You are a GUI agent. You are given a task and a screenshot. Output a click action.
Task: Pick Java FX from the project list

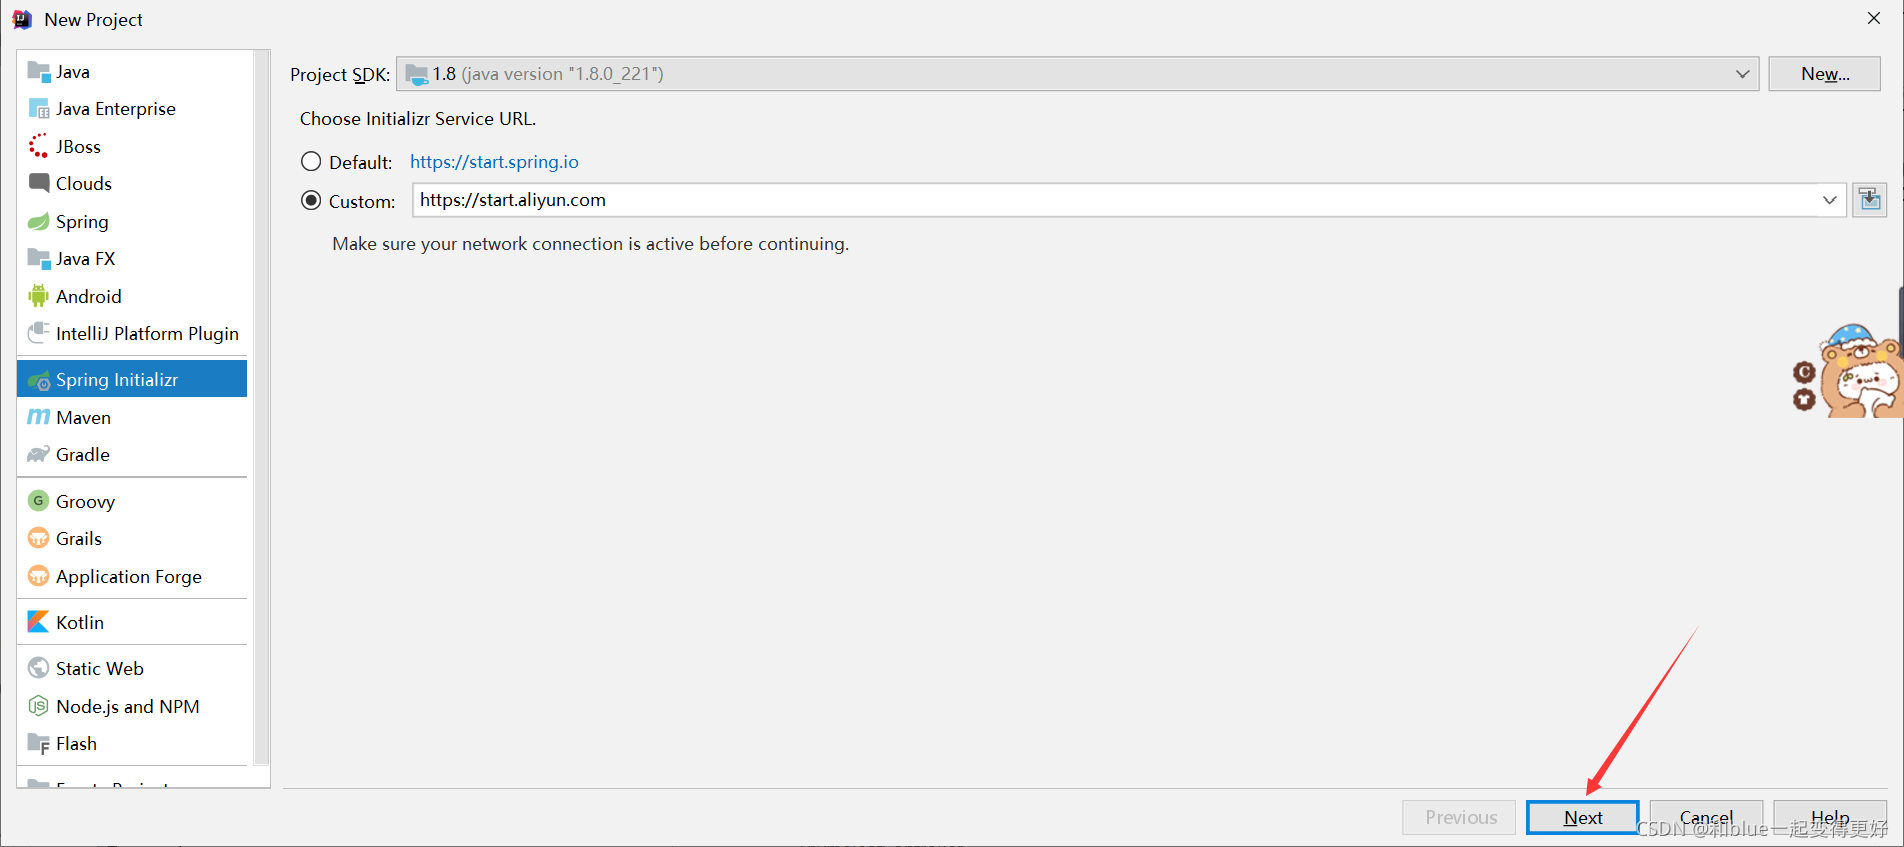click(132, 259)
